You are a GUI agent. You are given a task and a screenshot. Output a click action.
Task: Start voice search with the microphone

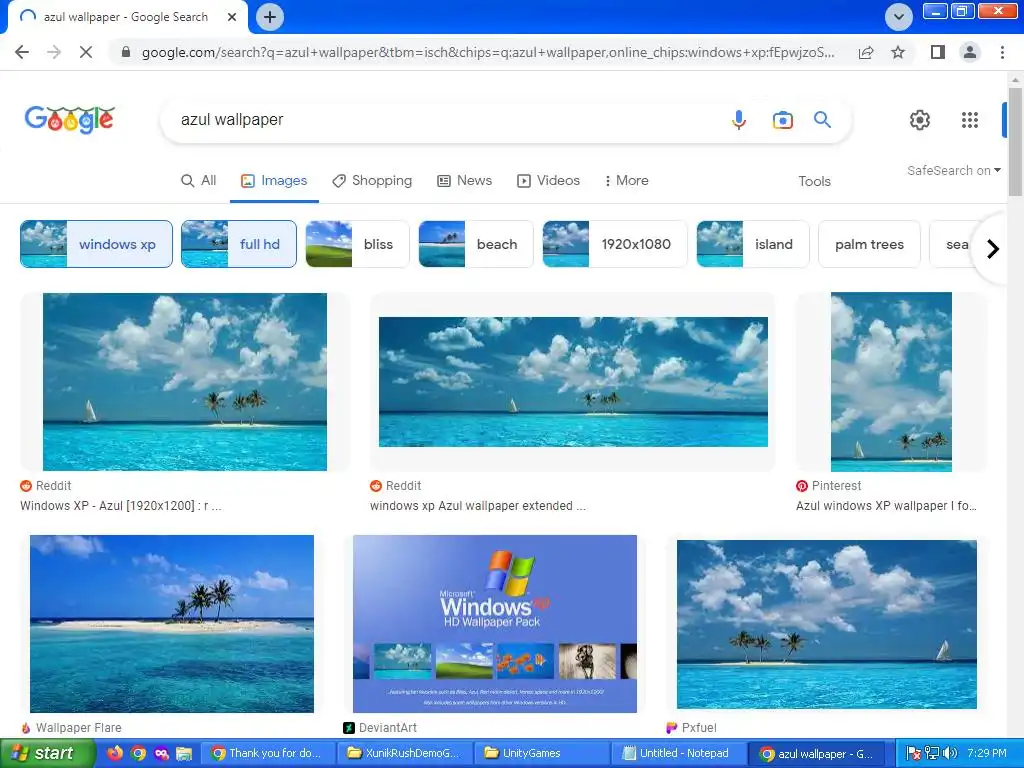pos(739,120)
